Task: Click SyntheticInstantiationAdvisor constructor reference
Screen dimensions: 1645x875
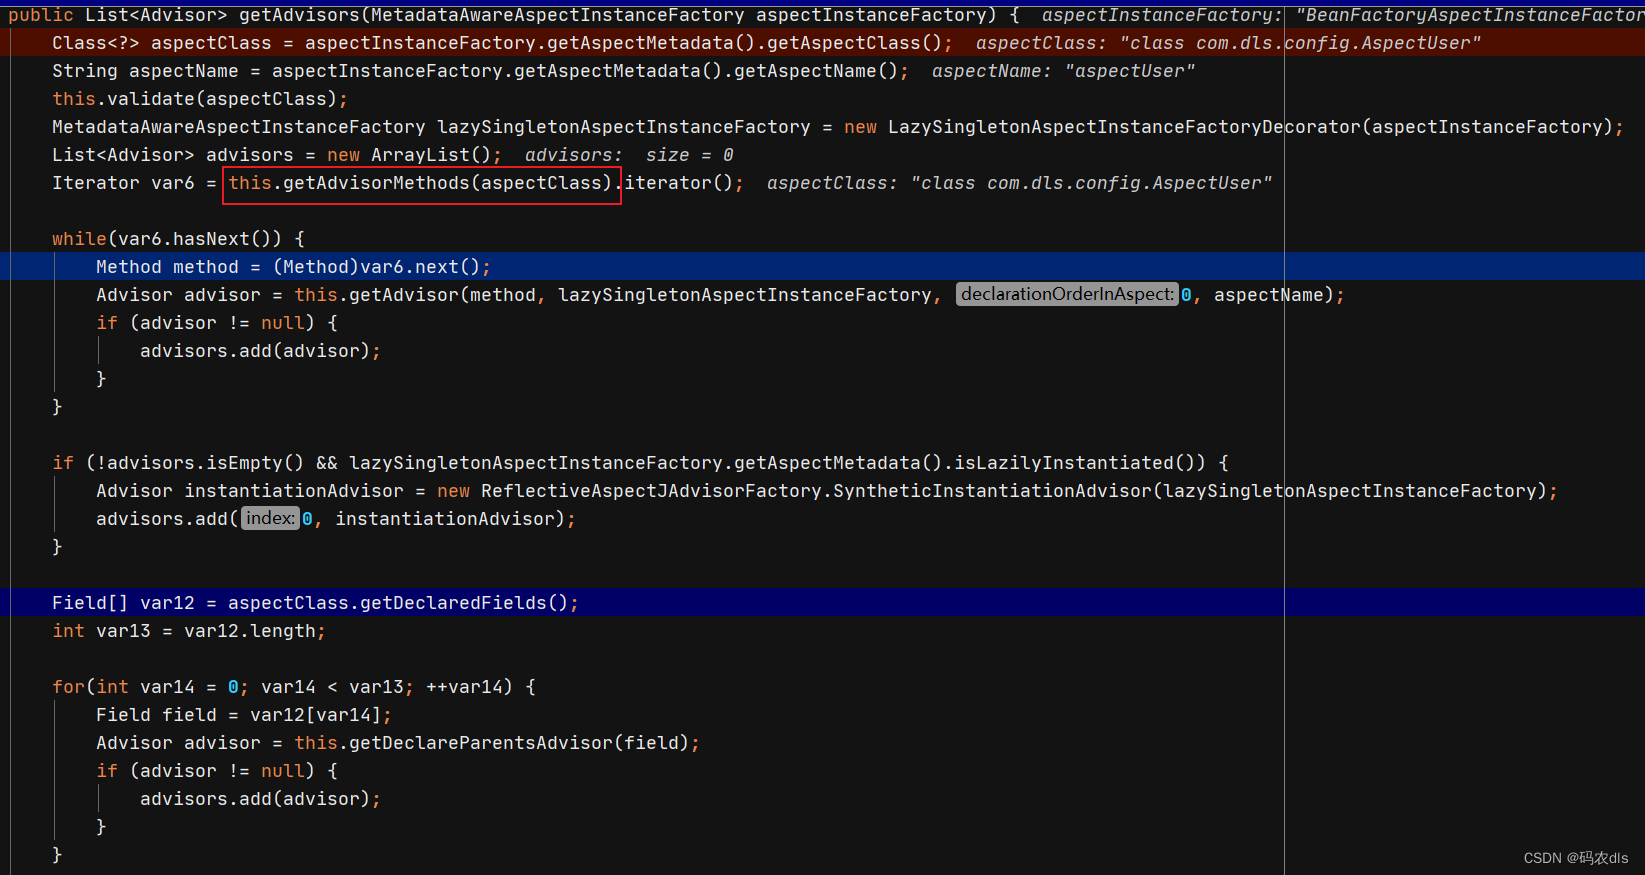Action: click(993, 491)
